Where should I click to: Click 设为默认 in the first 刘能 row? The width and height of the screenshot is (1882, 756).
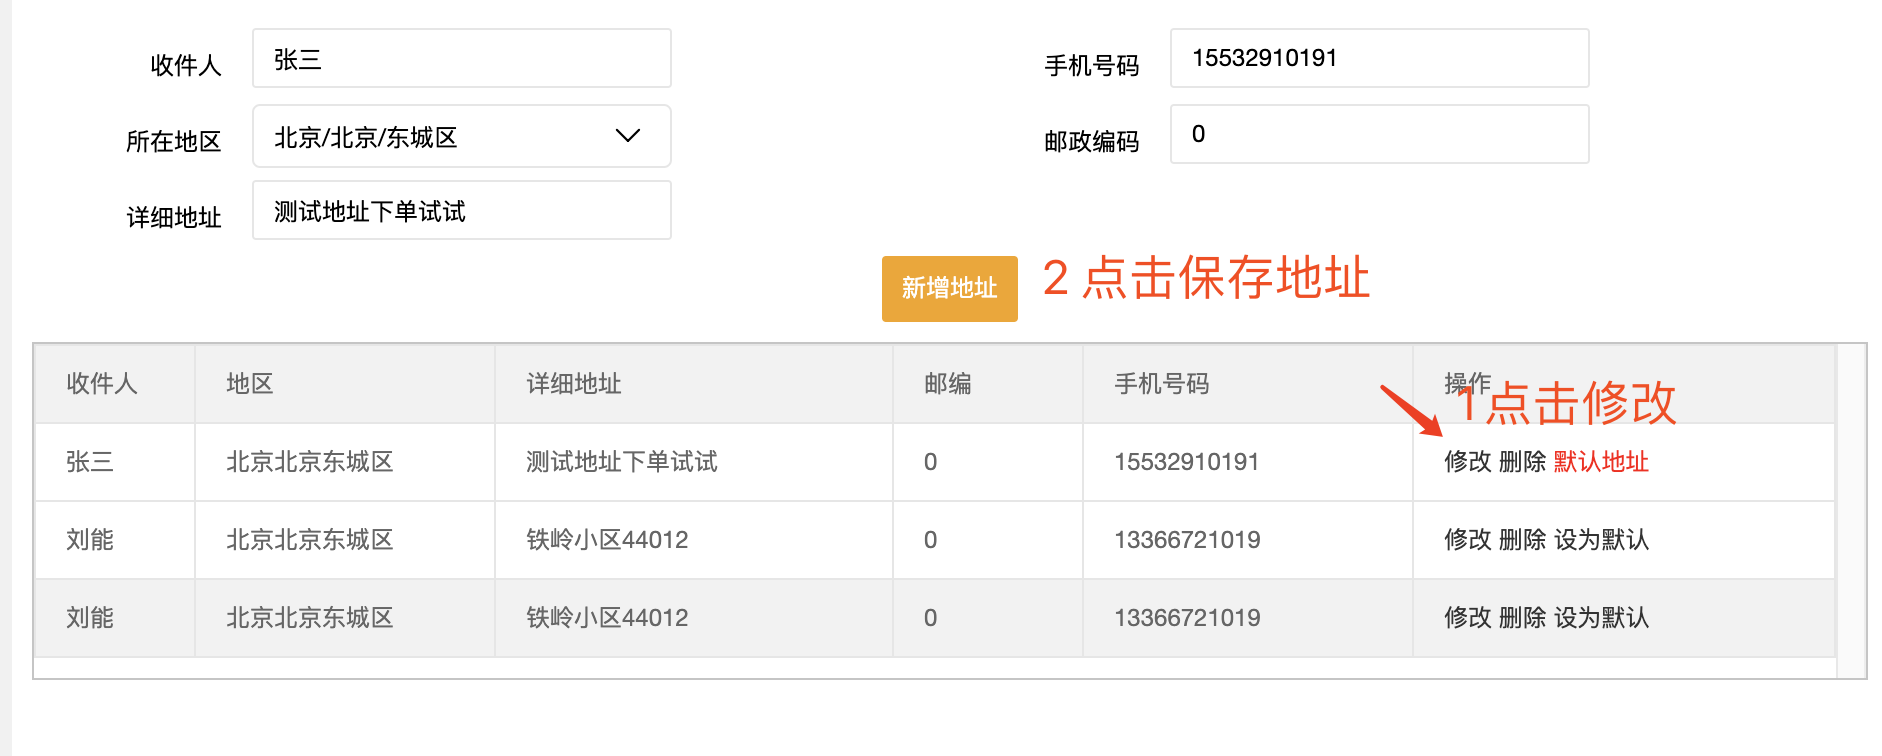1601,540
